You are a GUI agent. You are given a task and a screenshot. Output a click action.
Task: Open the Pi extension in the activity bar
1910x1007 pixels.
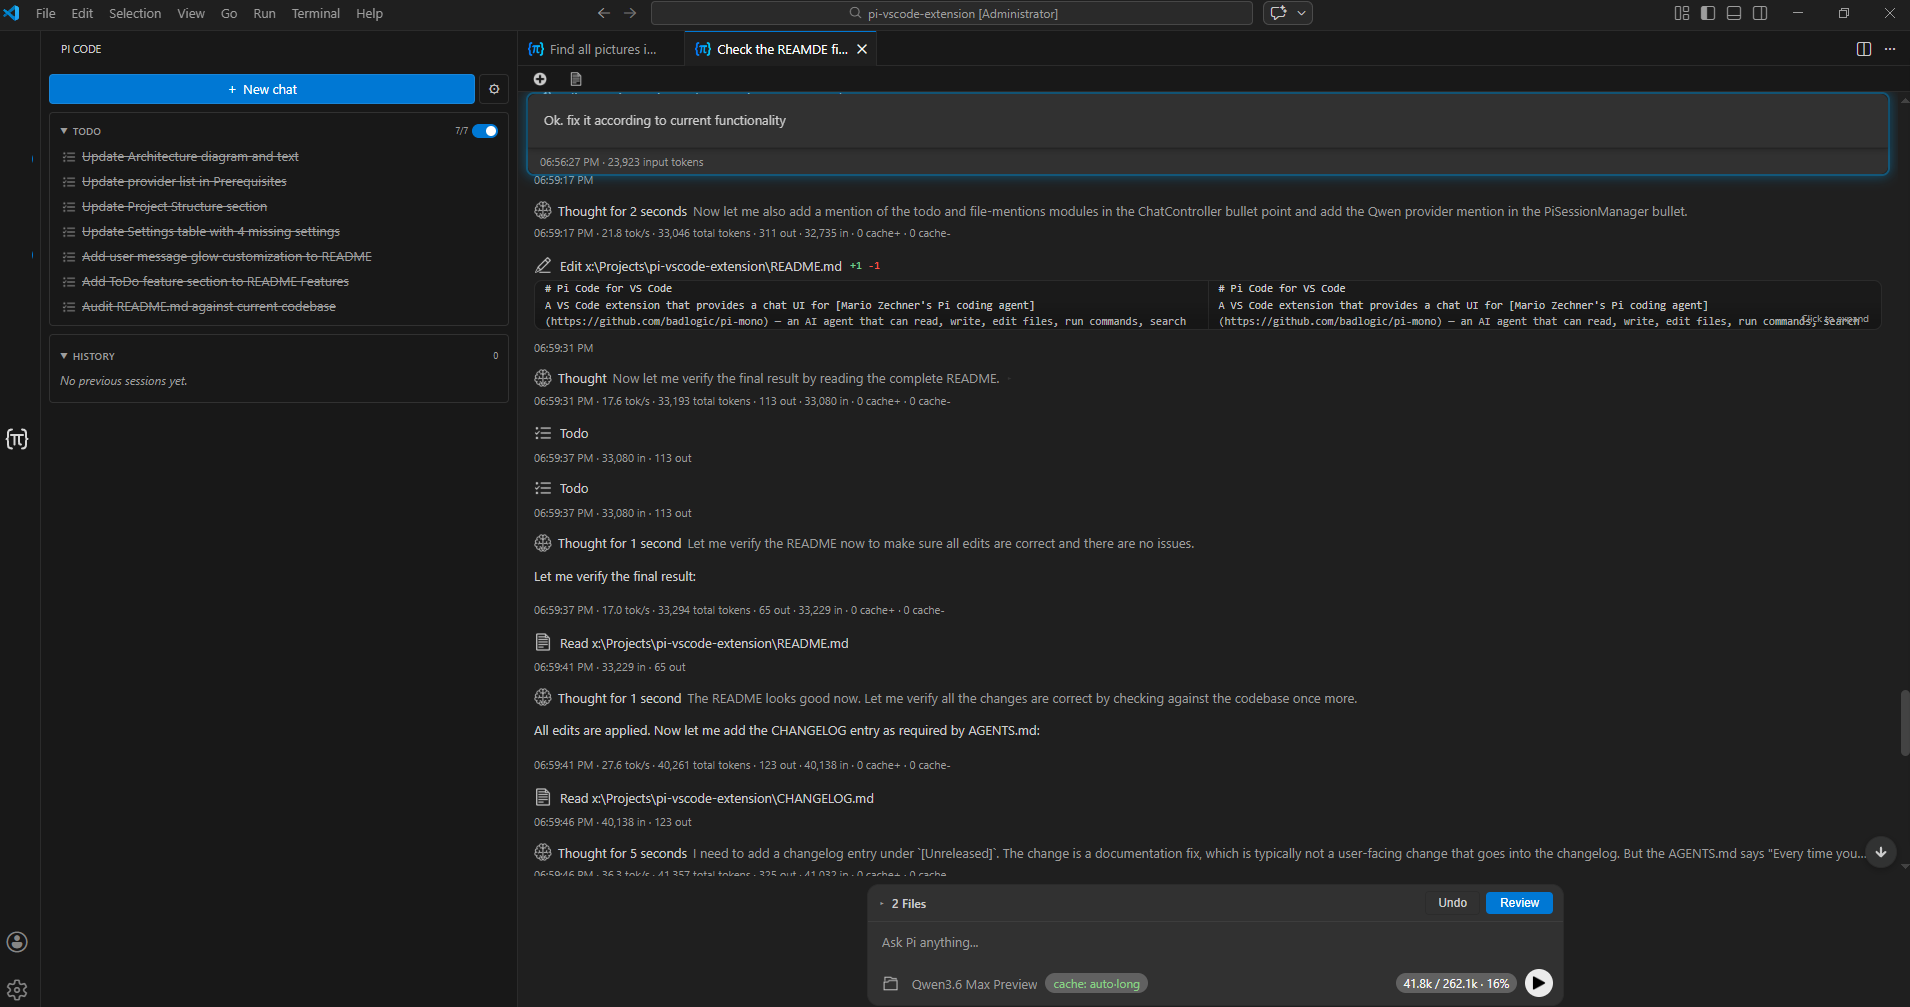[x=17, y=438]
